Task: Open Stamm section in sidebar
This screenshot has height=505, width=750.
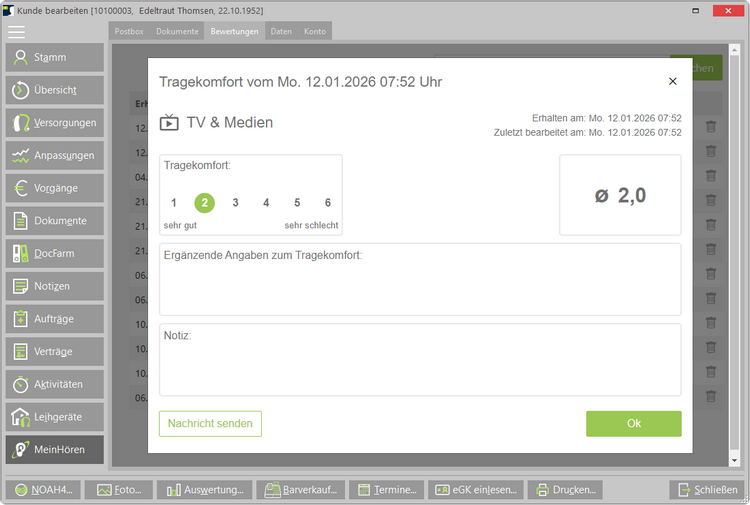Action: [55, 57]
